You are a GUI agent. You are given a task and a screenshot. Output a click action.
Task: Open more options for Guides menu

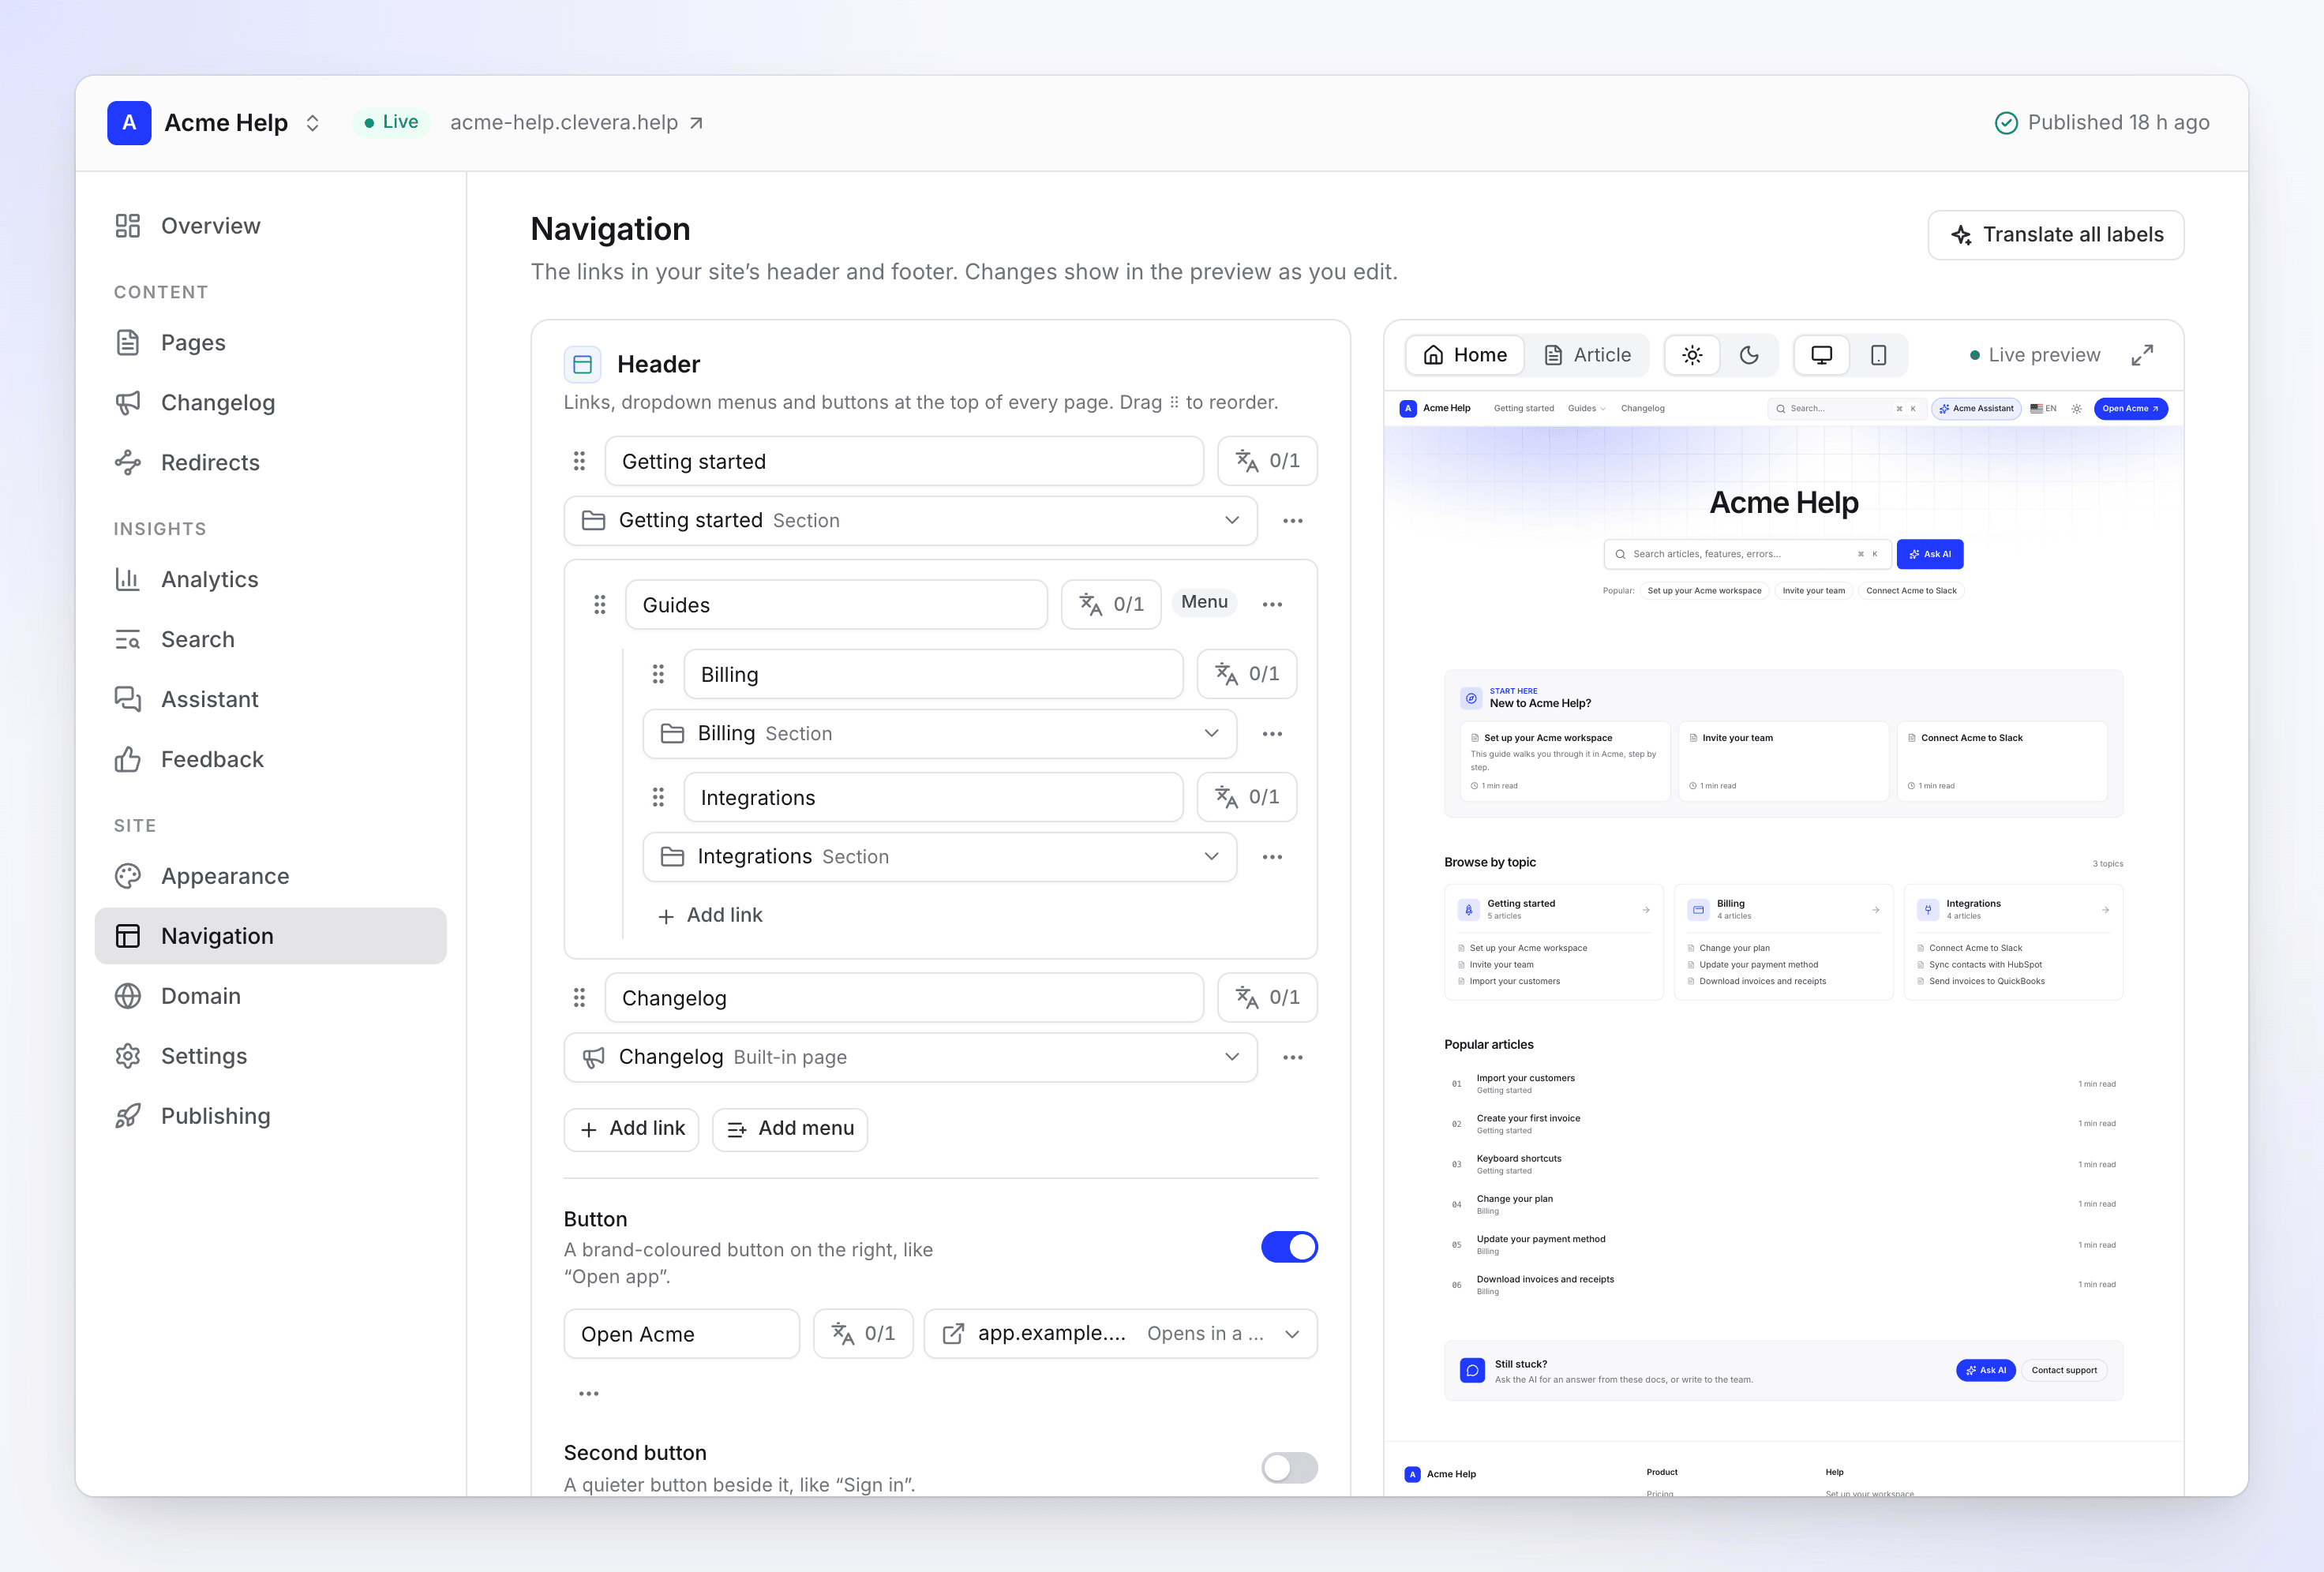tap(1272, 604)
